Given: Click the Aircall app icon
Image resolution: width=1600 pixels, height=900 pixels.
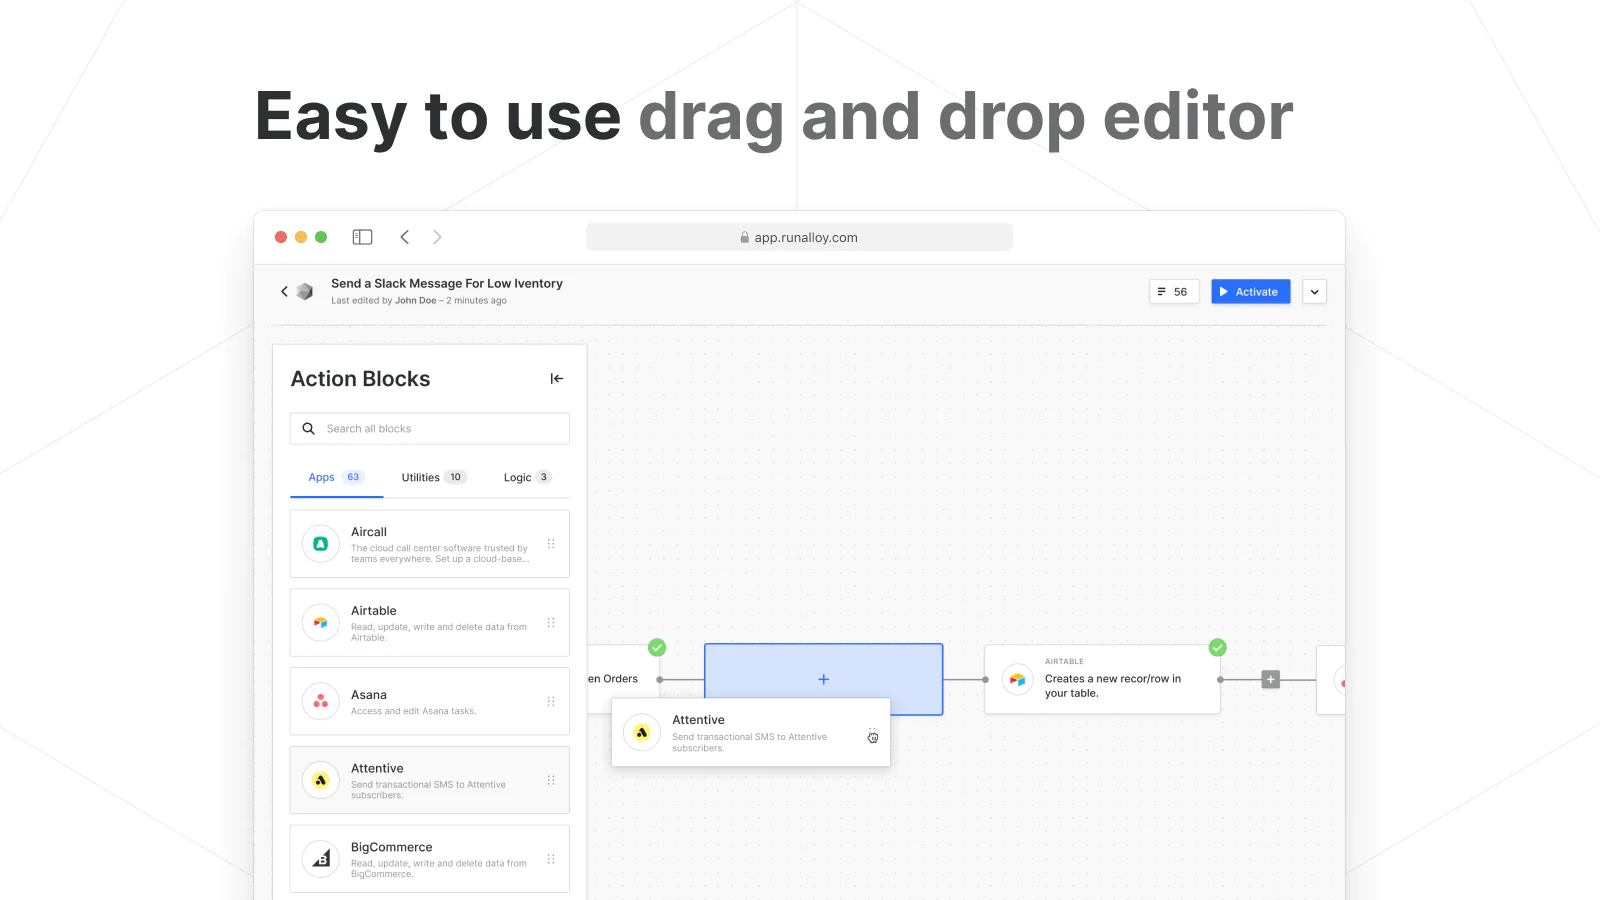Looking at the screenshot, I should pyautogui.click(x=321, y=544).
